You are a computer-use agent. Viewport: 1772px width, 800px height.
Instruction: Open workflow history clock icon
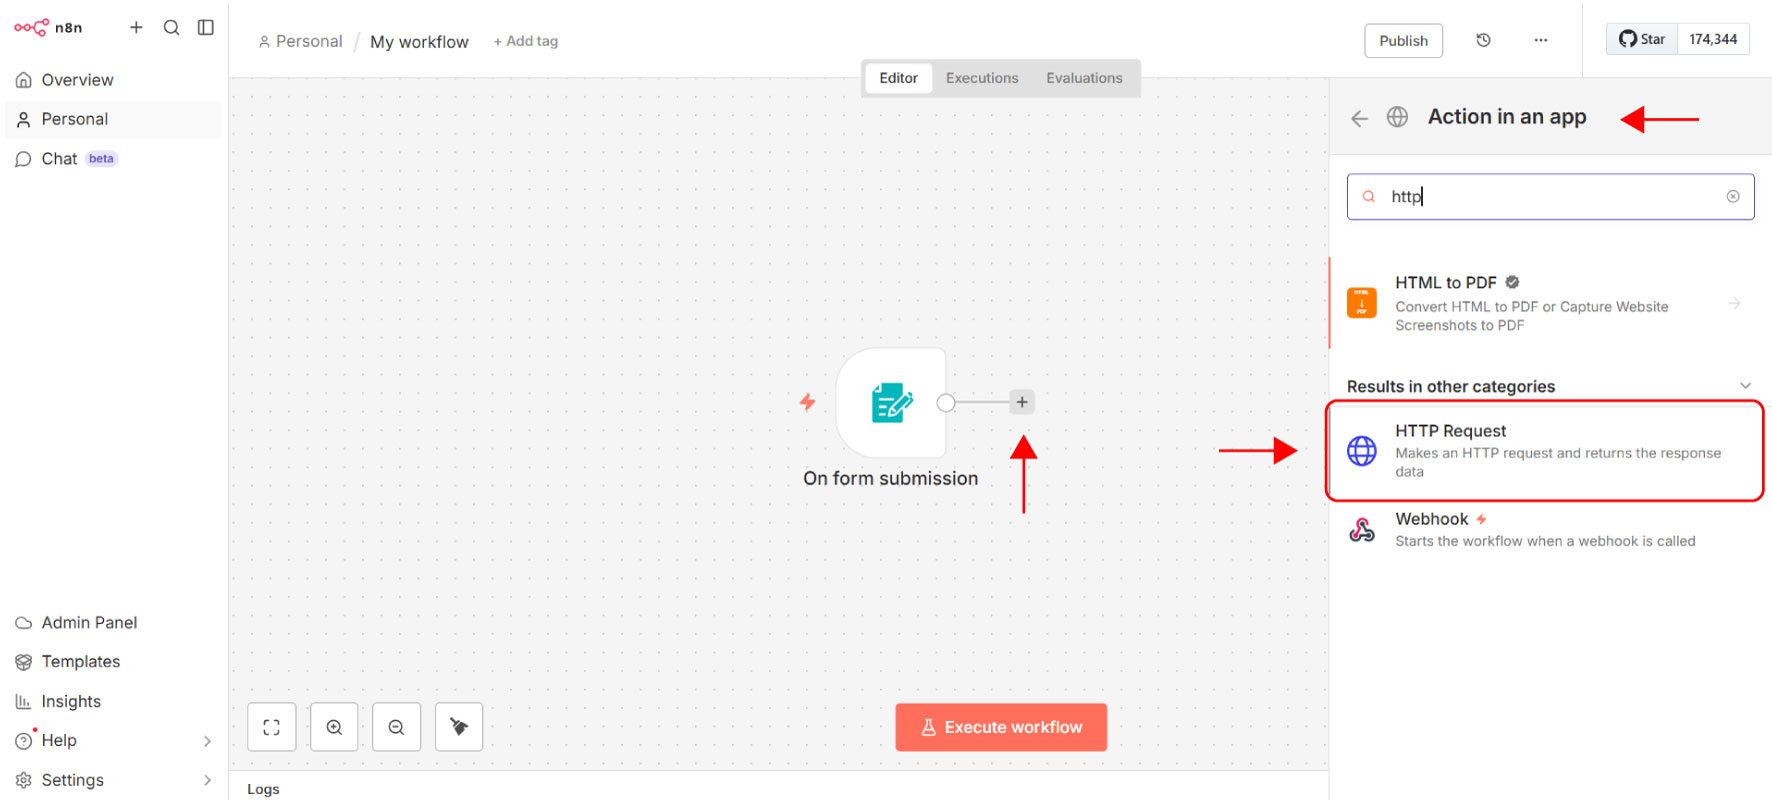pyautogui.click(x=1483, y=40)
